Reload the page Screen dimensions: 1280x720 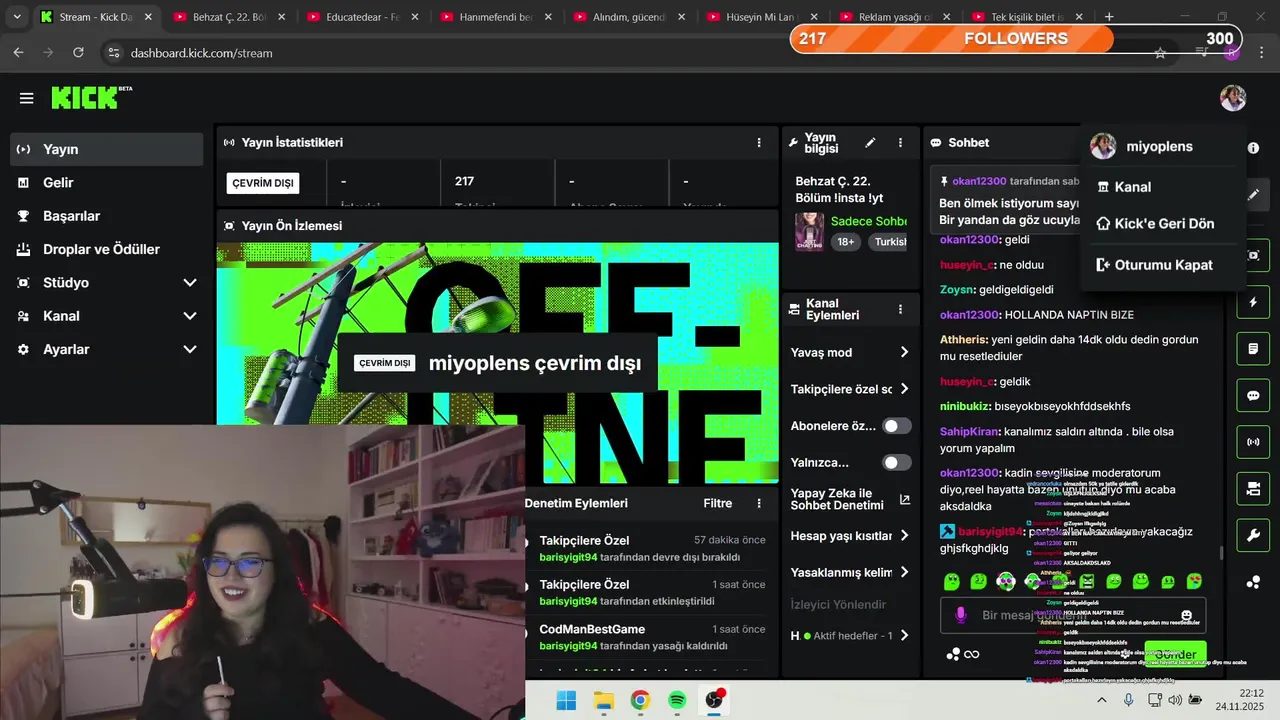click(79, 53)
